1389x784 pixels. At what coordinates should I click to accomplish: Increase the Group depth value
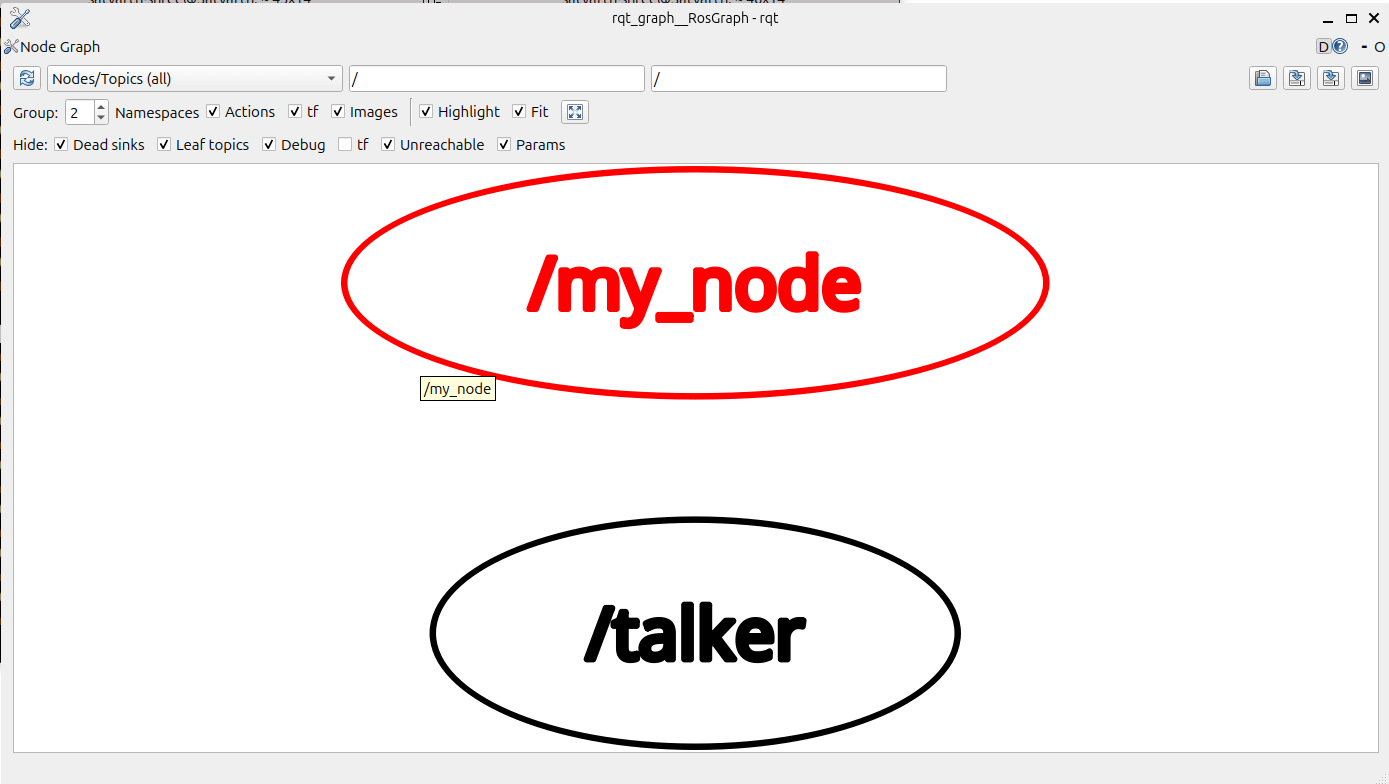point(101,106)
